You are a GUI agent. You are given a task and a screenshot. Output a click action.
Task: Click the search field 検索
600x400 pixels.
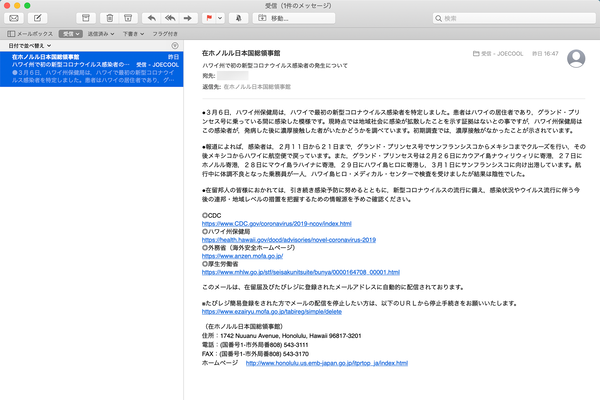tap(515, 18)
